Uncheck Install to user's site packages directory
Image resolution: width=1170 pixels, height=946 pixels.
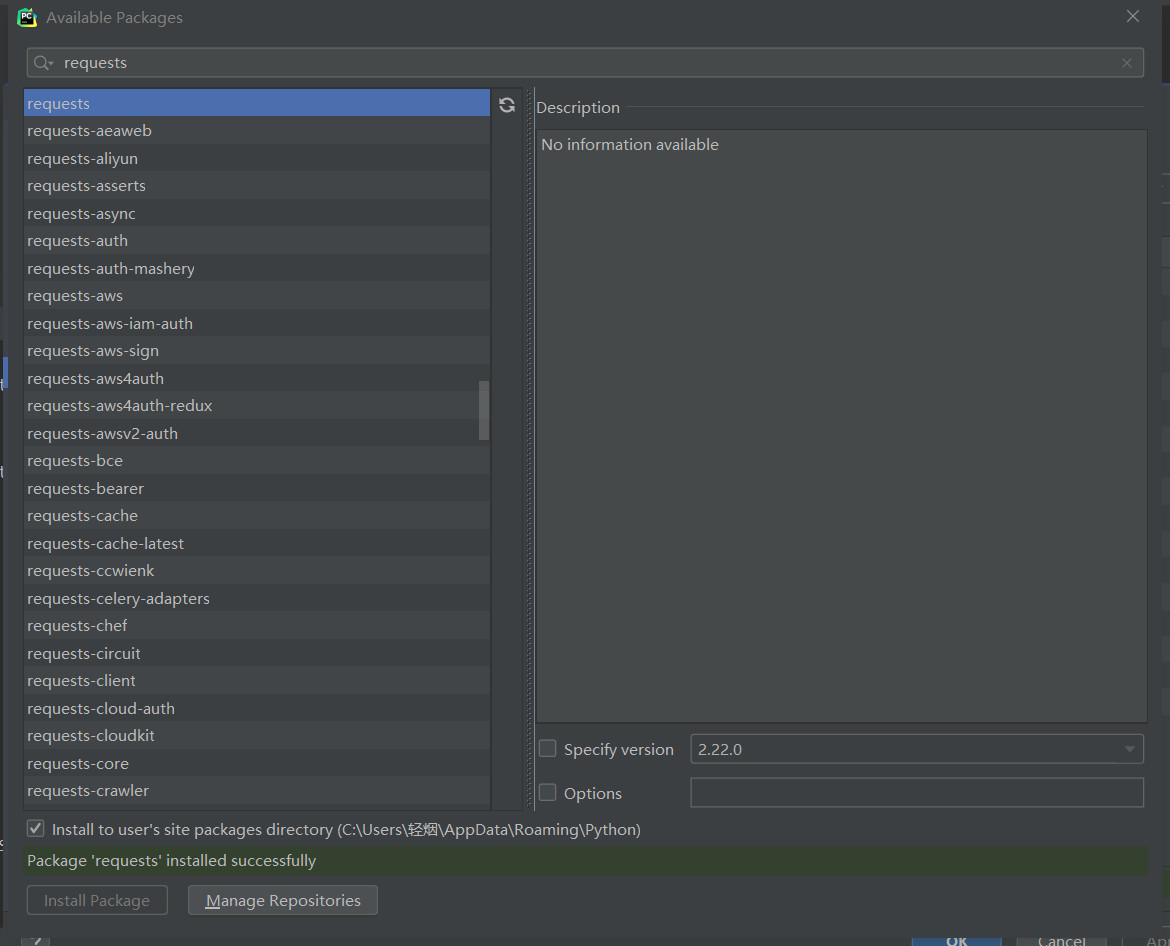click(x=36, y=829)
